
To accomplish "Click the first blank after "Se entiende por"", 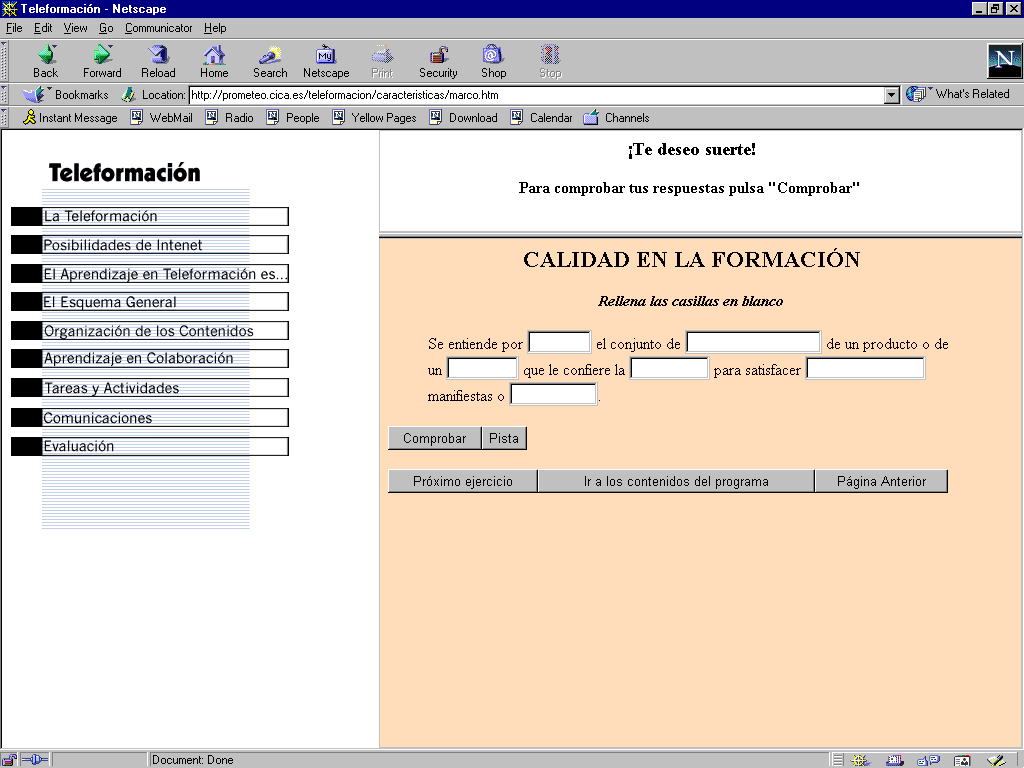I will pos(559,343).
